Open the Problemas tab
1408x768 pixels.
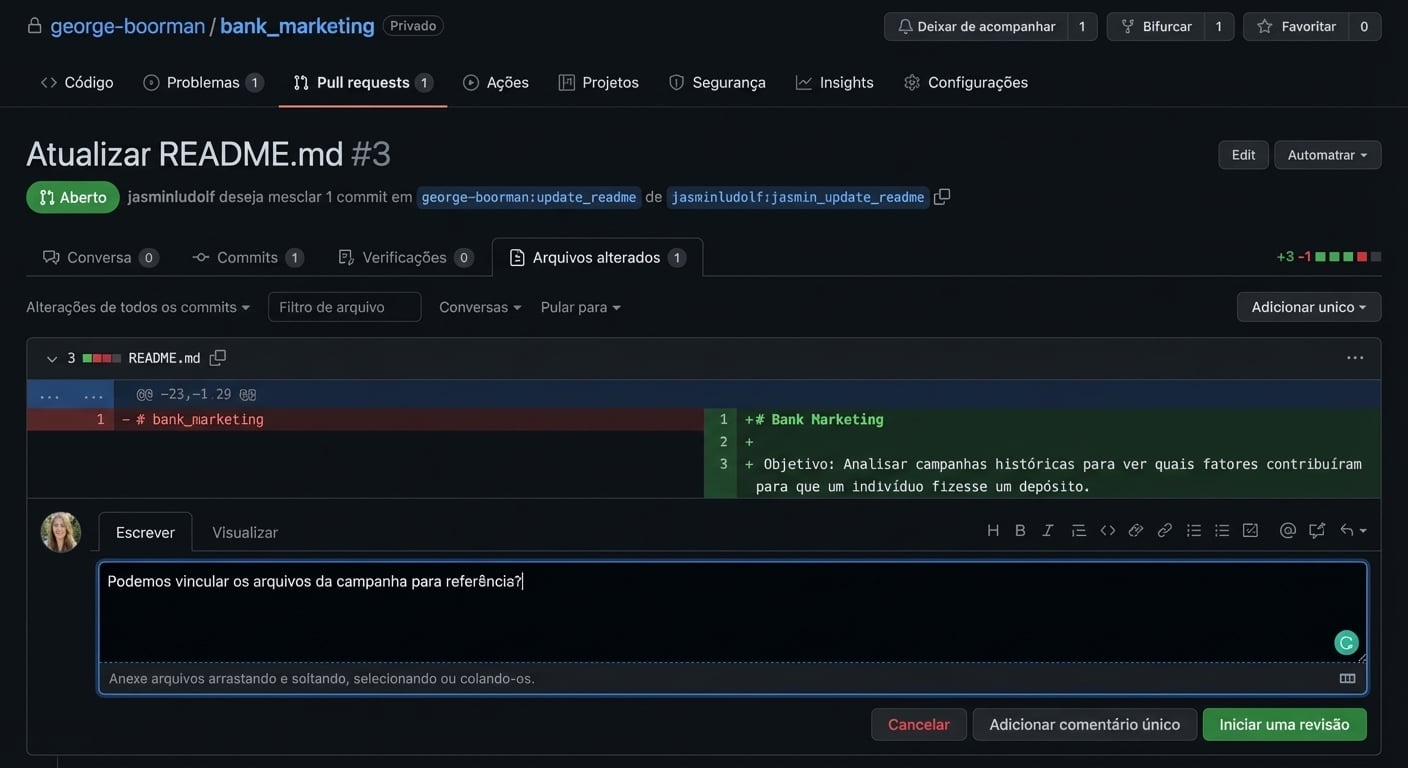tap(203, 82)
